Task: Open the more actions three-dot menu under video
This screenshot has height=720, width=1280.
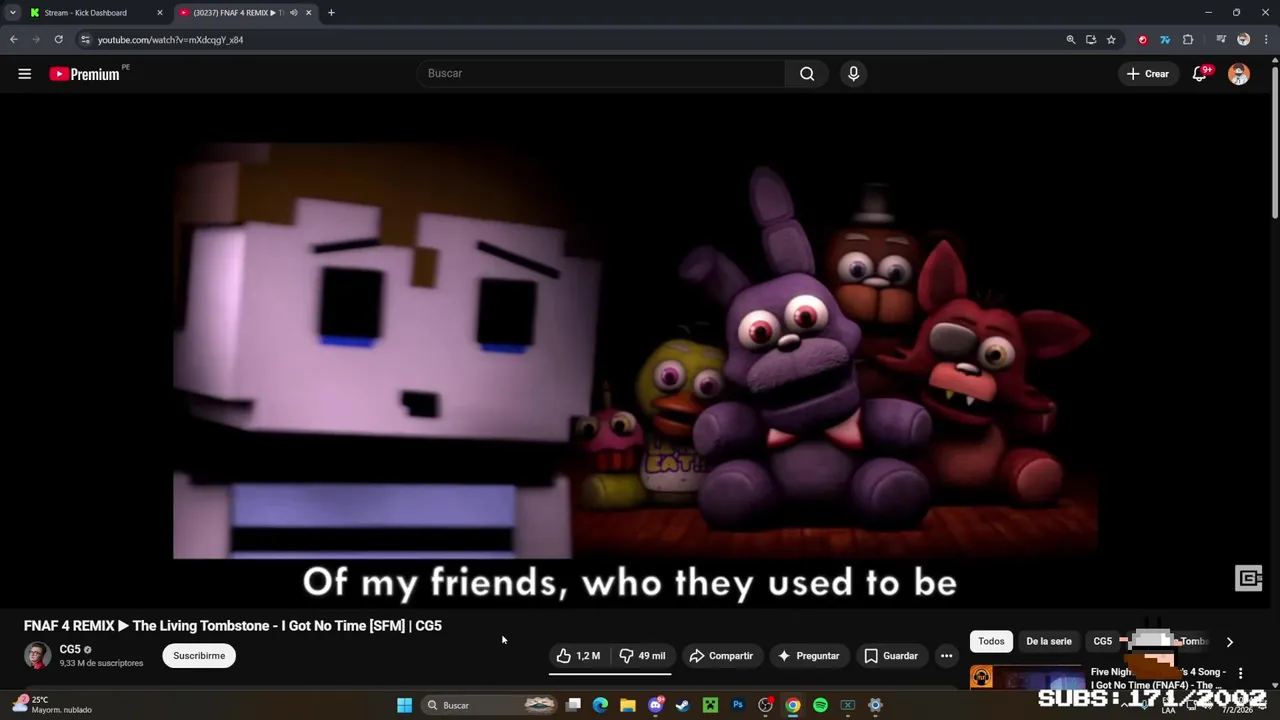Action: (x=946, y=656)
